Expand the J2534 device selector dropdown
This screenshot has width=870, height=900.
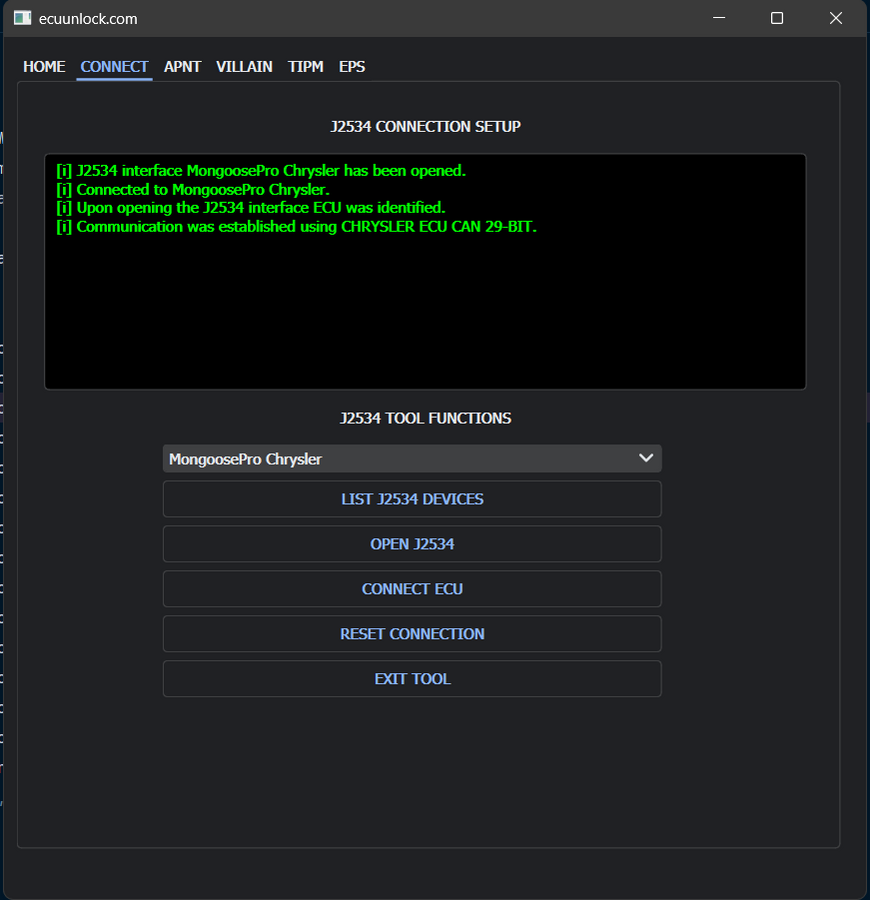[x=412, y=458]
